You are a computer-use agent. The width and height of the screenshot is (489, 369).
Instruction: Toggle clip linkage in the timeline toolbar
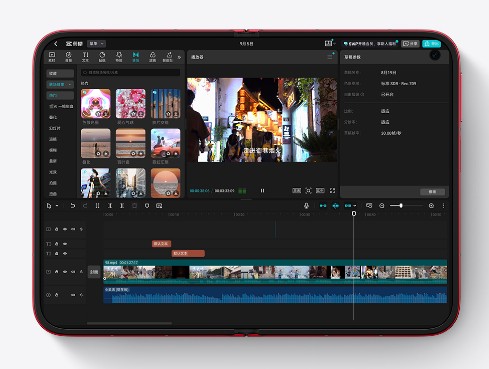348,206
